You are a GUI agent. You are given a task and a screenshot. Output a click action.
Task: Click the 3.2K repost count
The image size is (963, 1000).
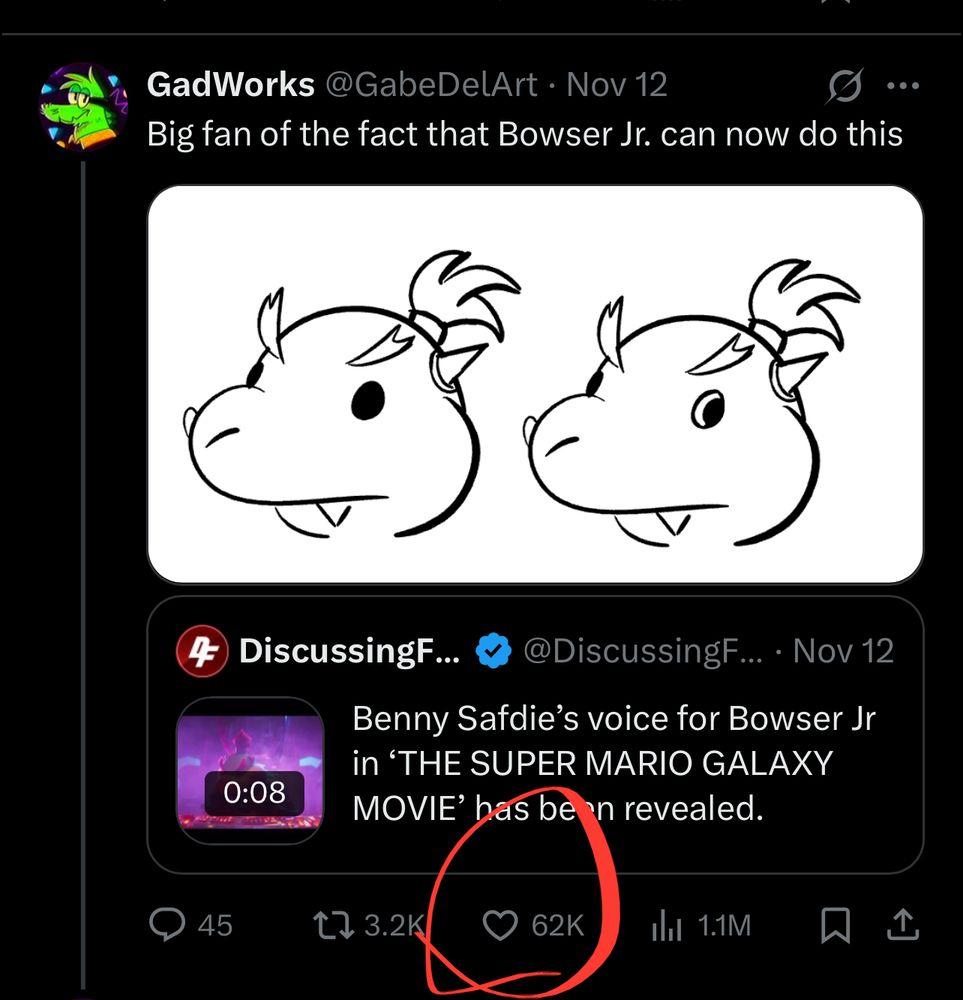(x=388, y=926)
